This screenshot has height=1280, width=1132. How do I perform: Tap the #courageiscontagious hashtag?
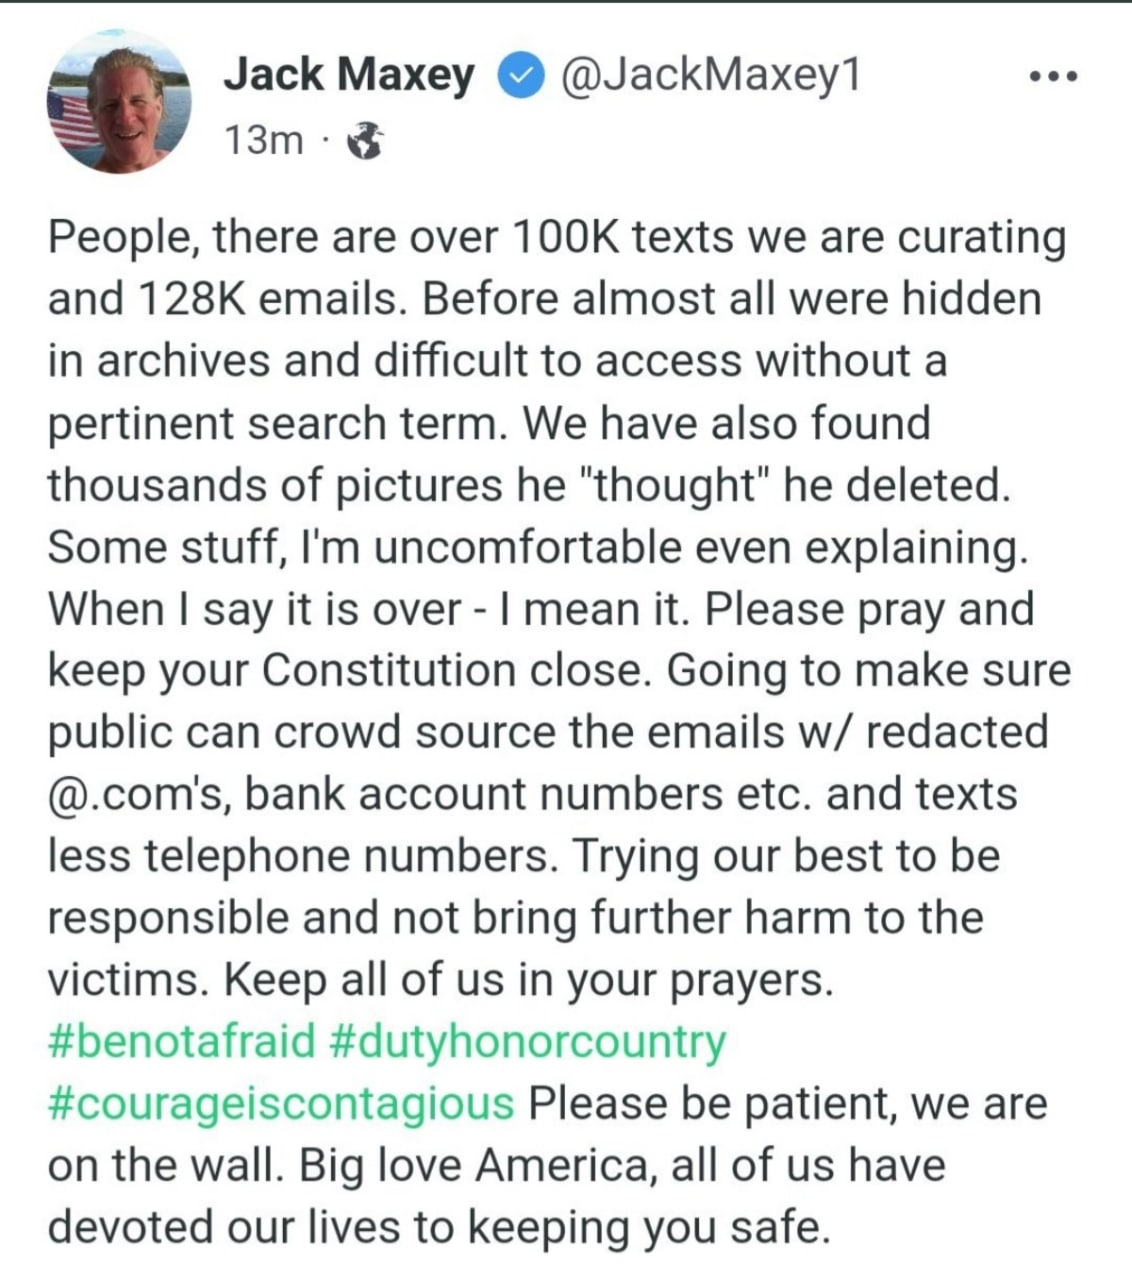[281, 1104]
